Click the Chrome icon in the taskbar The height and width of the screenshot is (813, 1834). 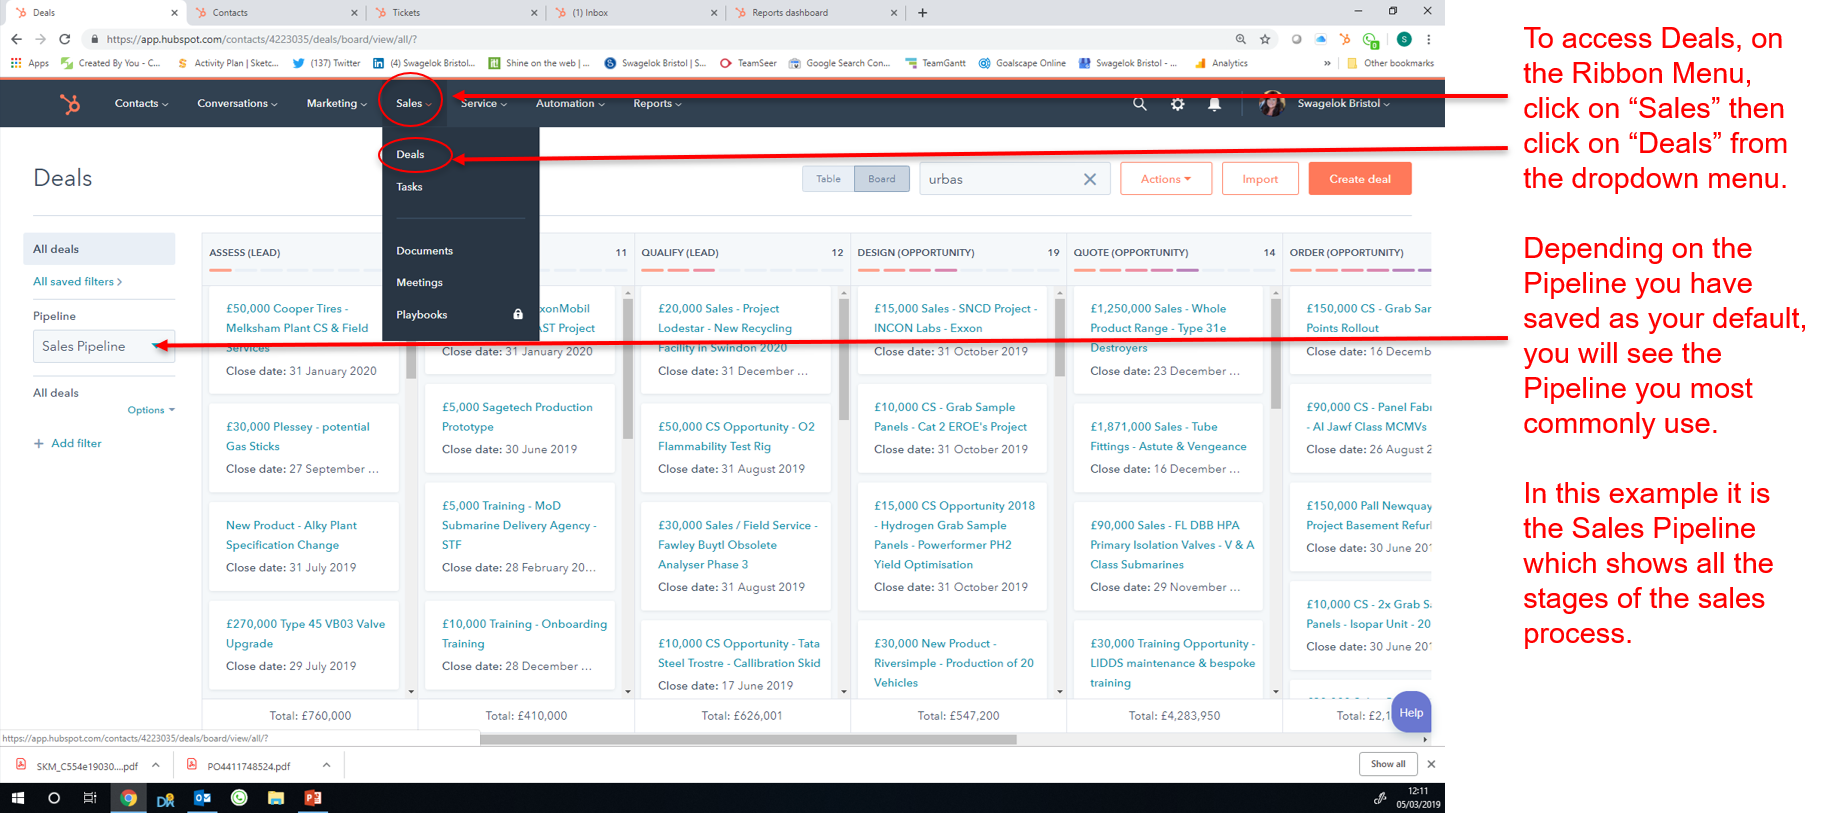coord(128,798)
